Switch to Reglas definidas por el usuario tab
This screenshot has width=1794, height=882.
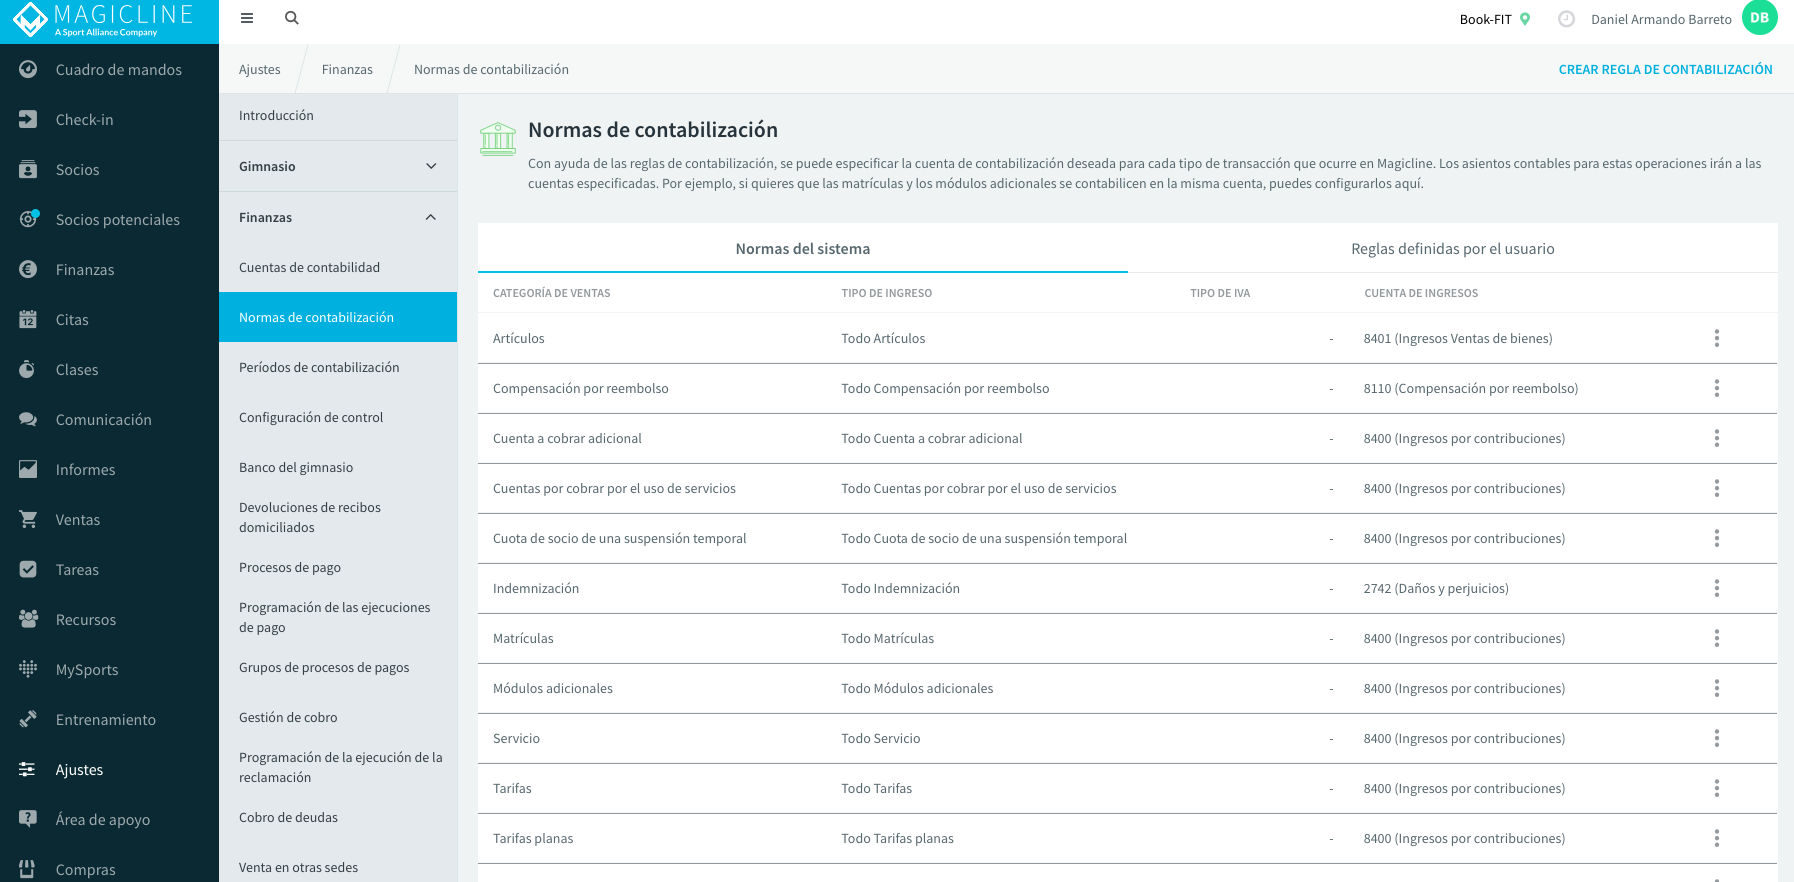pyautogui.click(x=1453, y=248)
